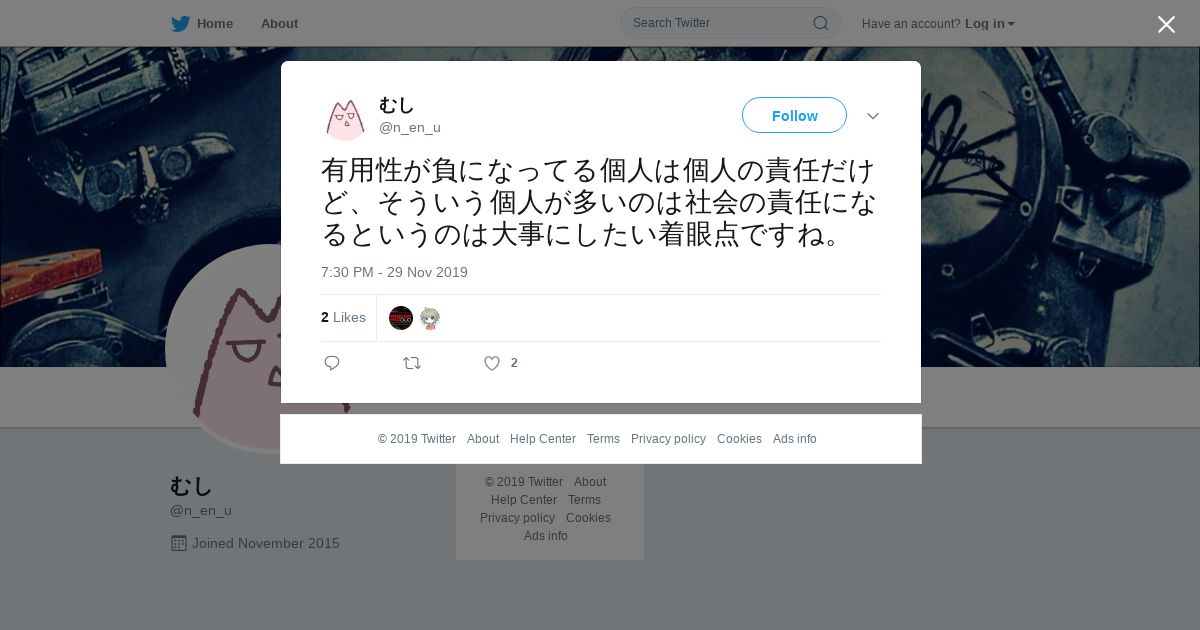Image resolution: width=1200 pixels, height=630 pixels.
Task: Open the @n_en_u handle in tweet header
Action: pyautogui.click(x=410, y=127)
